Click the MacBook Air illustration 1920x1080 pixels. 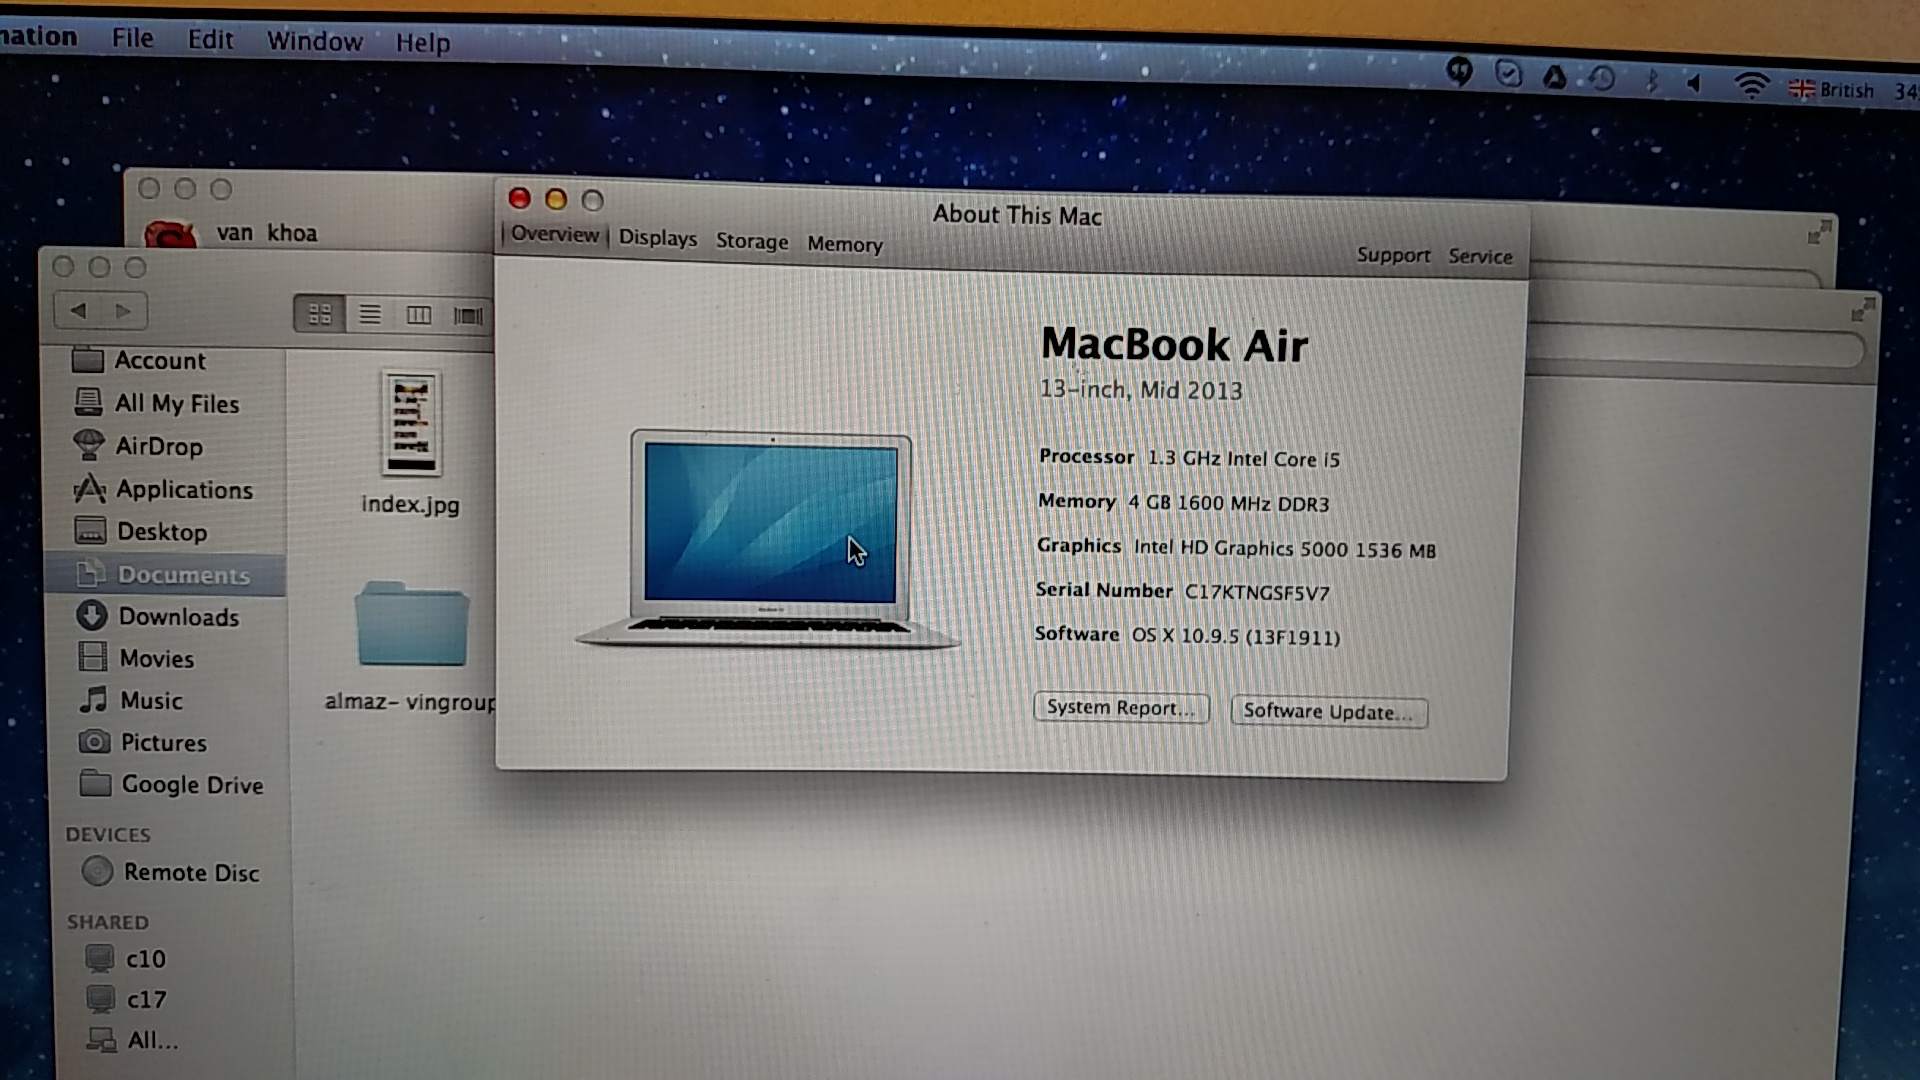[x=769, y=540]
